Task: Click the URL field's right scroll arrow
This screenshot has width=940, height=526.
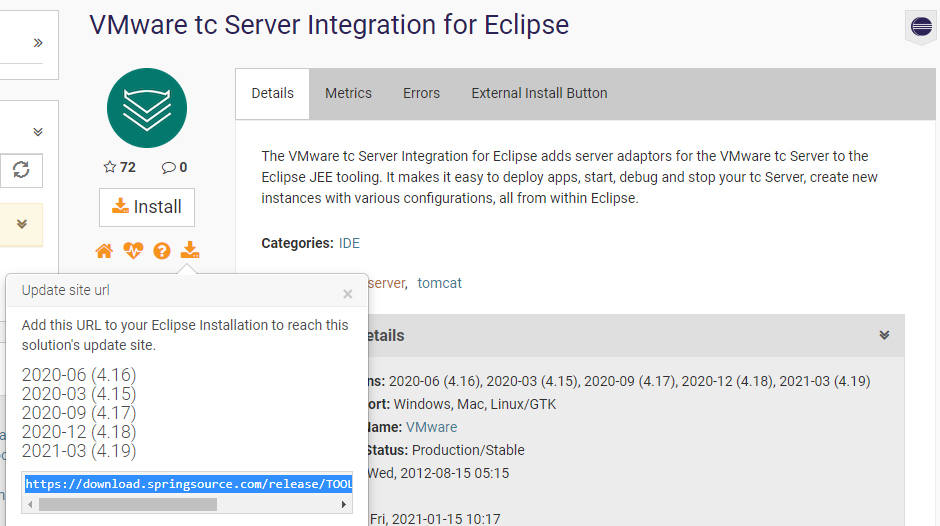Action: pos(344,505)
